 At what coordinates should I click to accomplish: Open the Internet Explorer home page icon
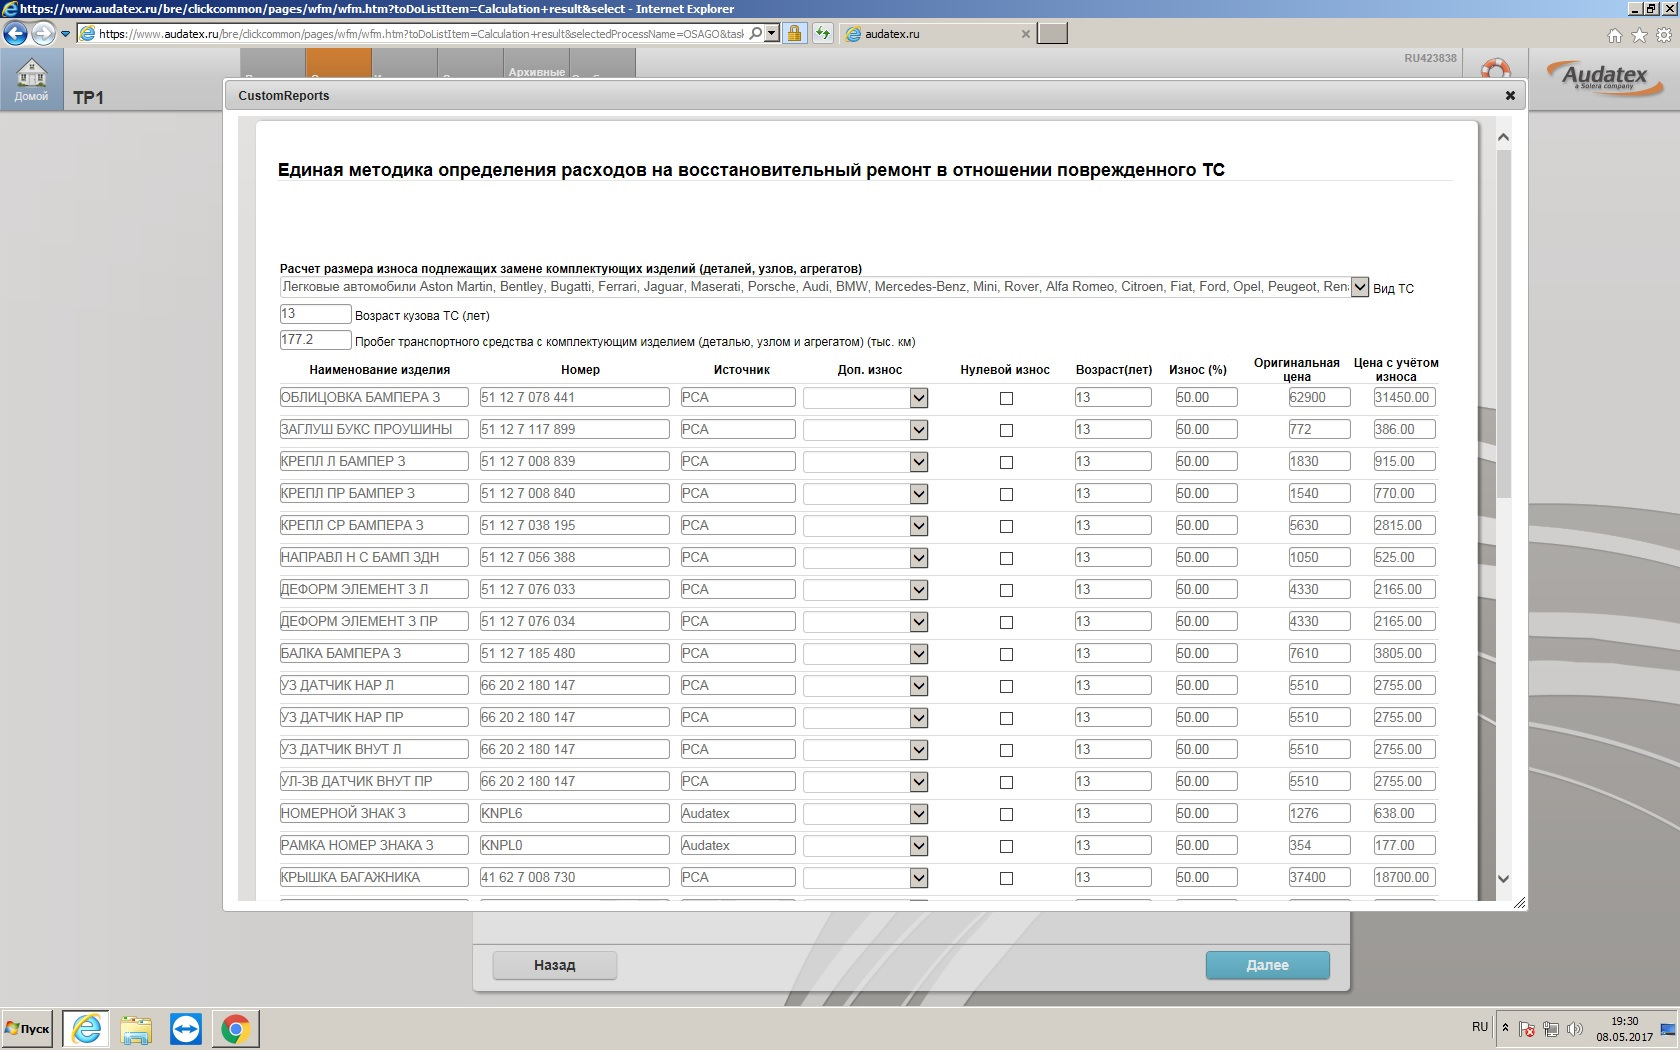(1614, 35)
